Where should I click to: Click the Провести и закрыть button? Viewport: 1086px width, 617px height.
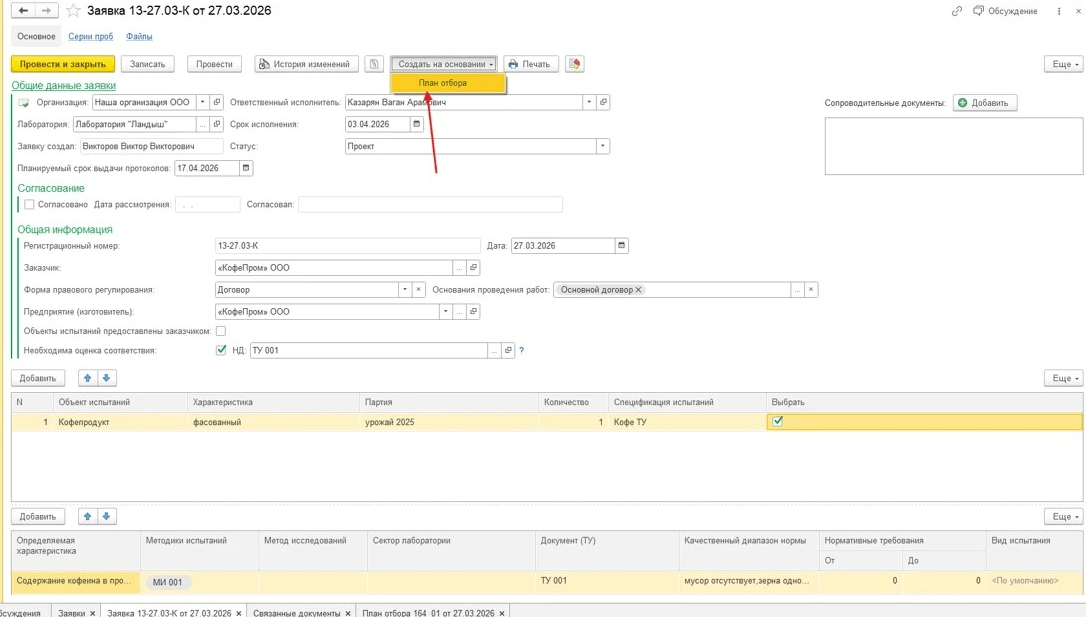click(x=63, y=64)
